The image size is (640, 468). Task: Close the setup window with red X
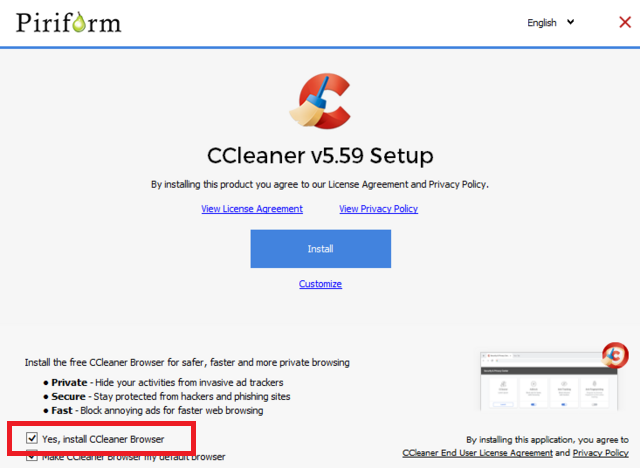(625, 22)
